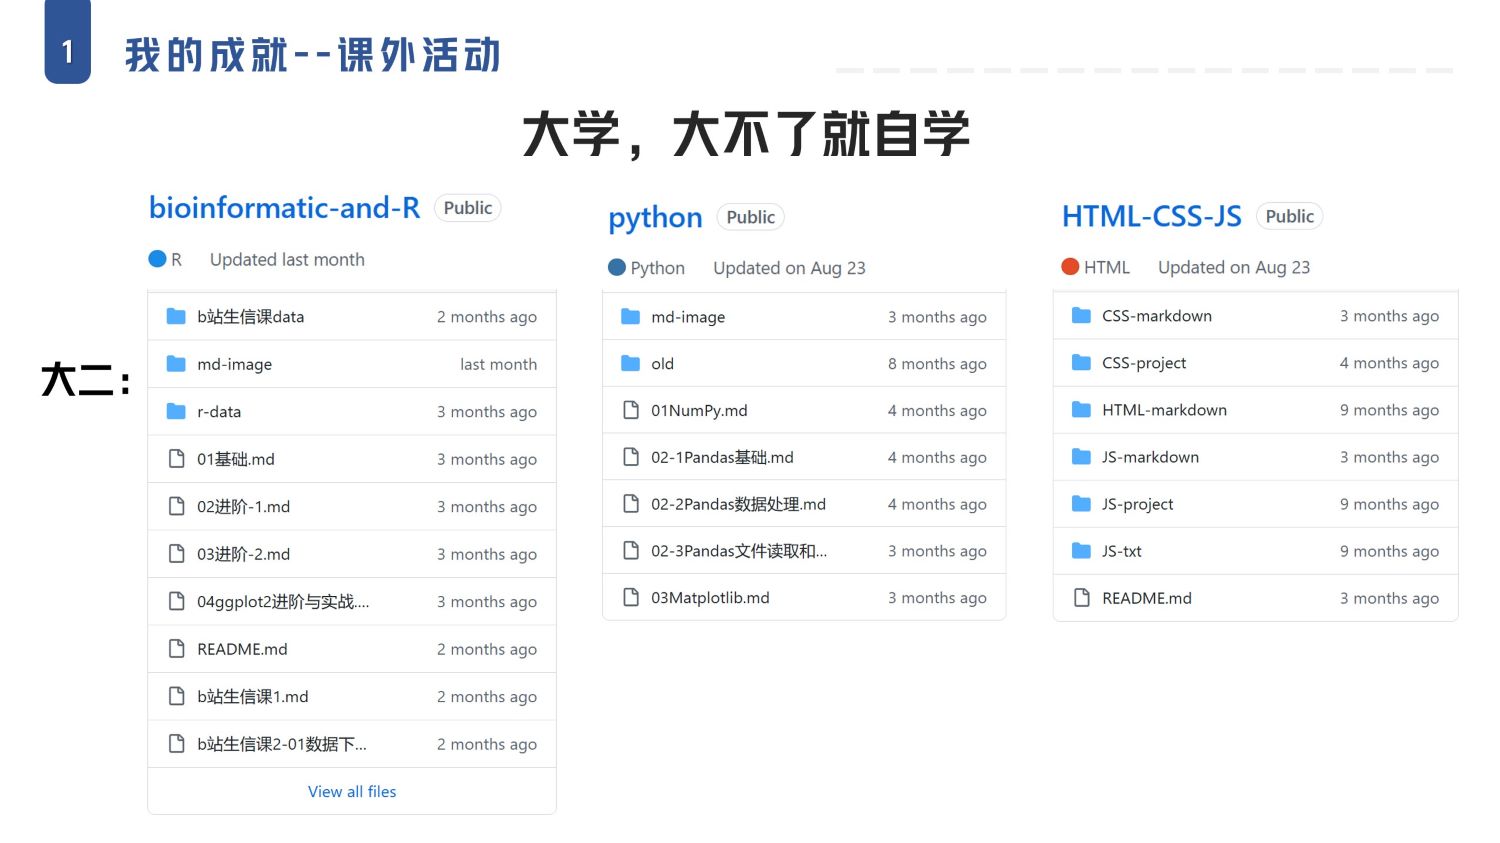
Task: Click the blue R language dot
Action: [x=157, y=259]
